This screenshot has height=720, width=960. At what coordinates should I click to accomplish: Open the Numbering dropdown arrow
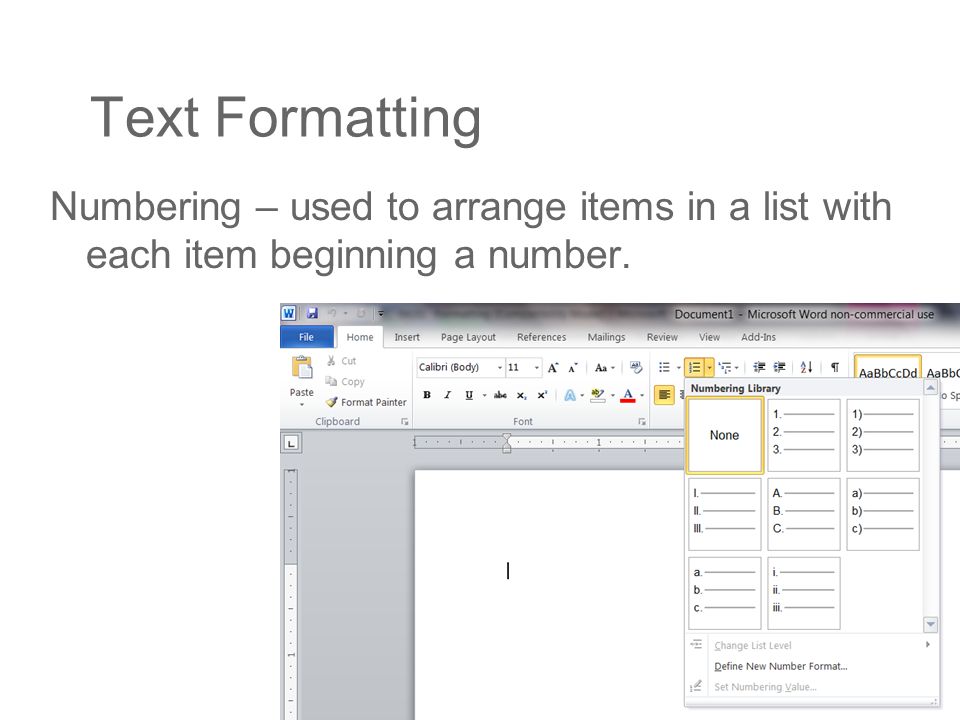(x=709, y=367)
